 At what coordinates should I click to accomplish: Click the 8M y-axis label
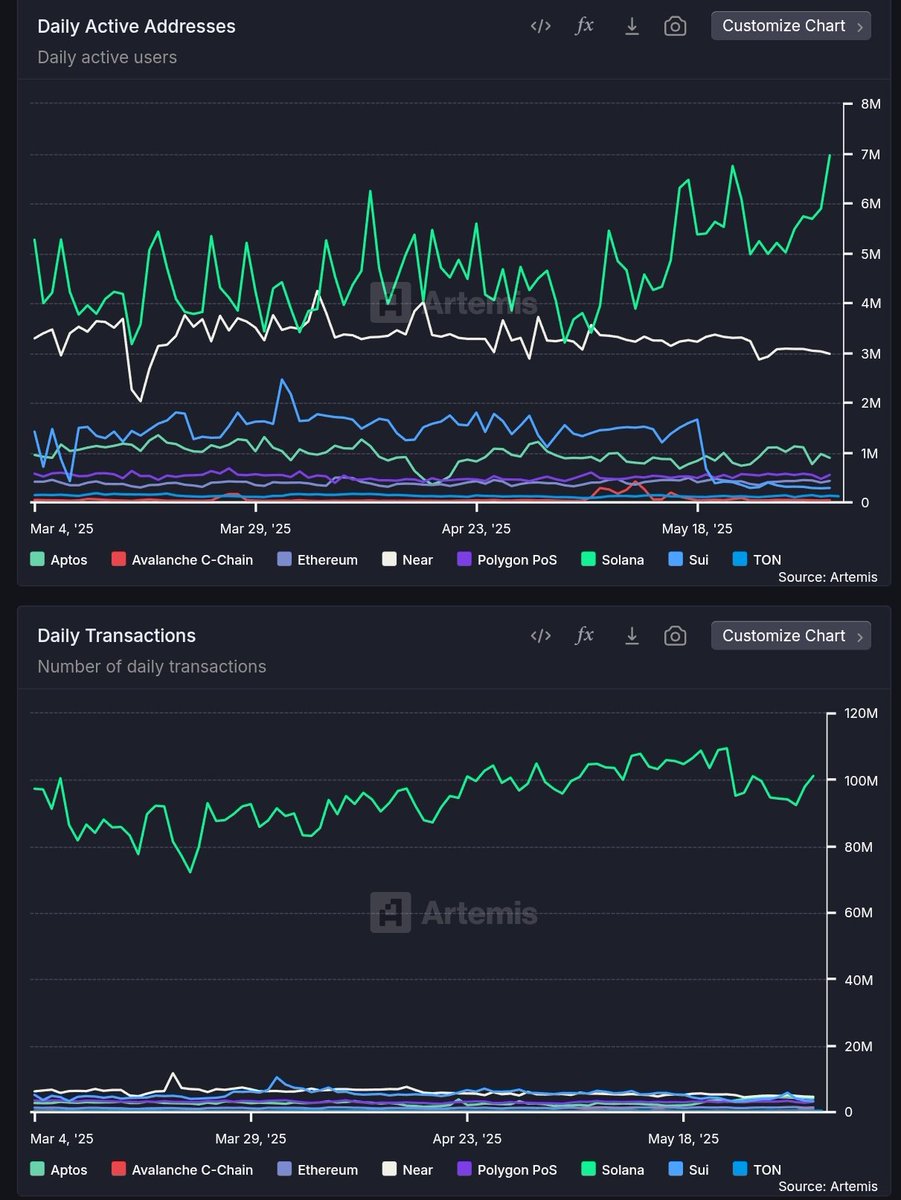point(869,104)
